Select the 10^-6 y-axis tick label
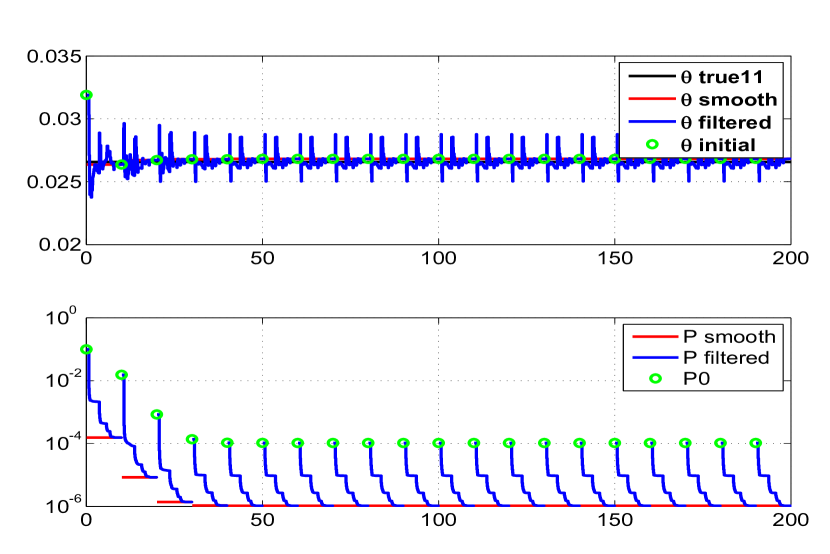 point(61,505)
